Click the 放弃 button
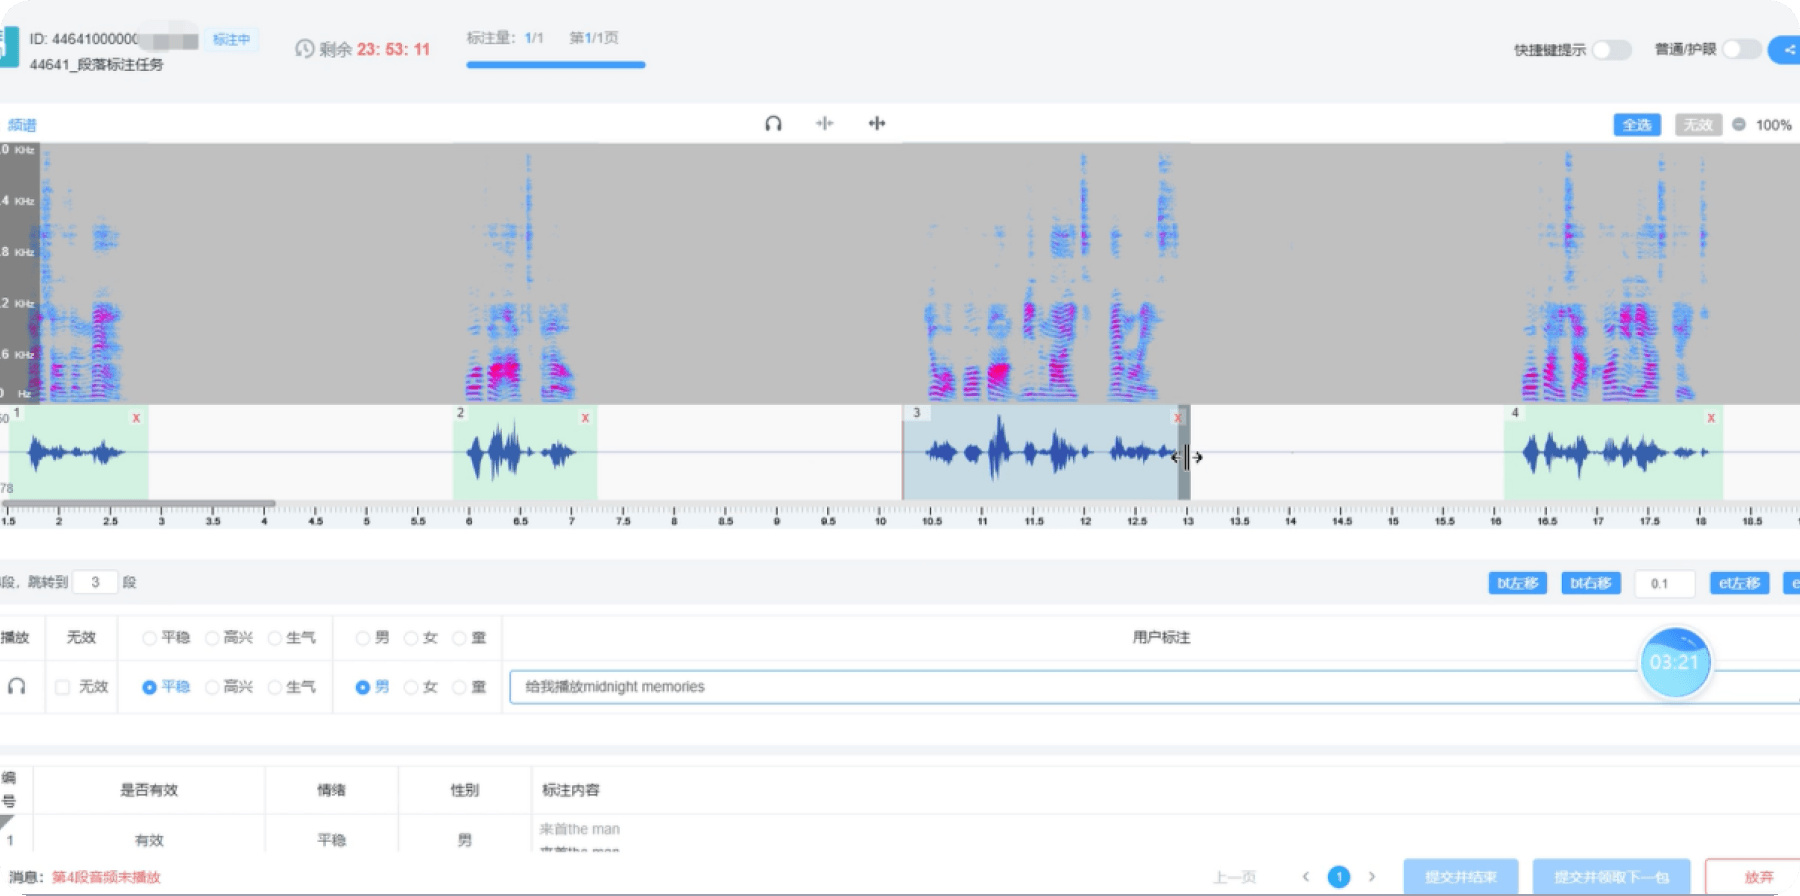Viewport: 1800px width, 896px height. click(1758, 877)
